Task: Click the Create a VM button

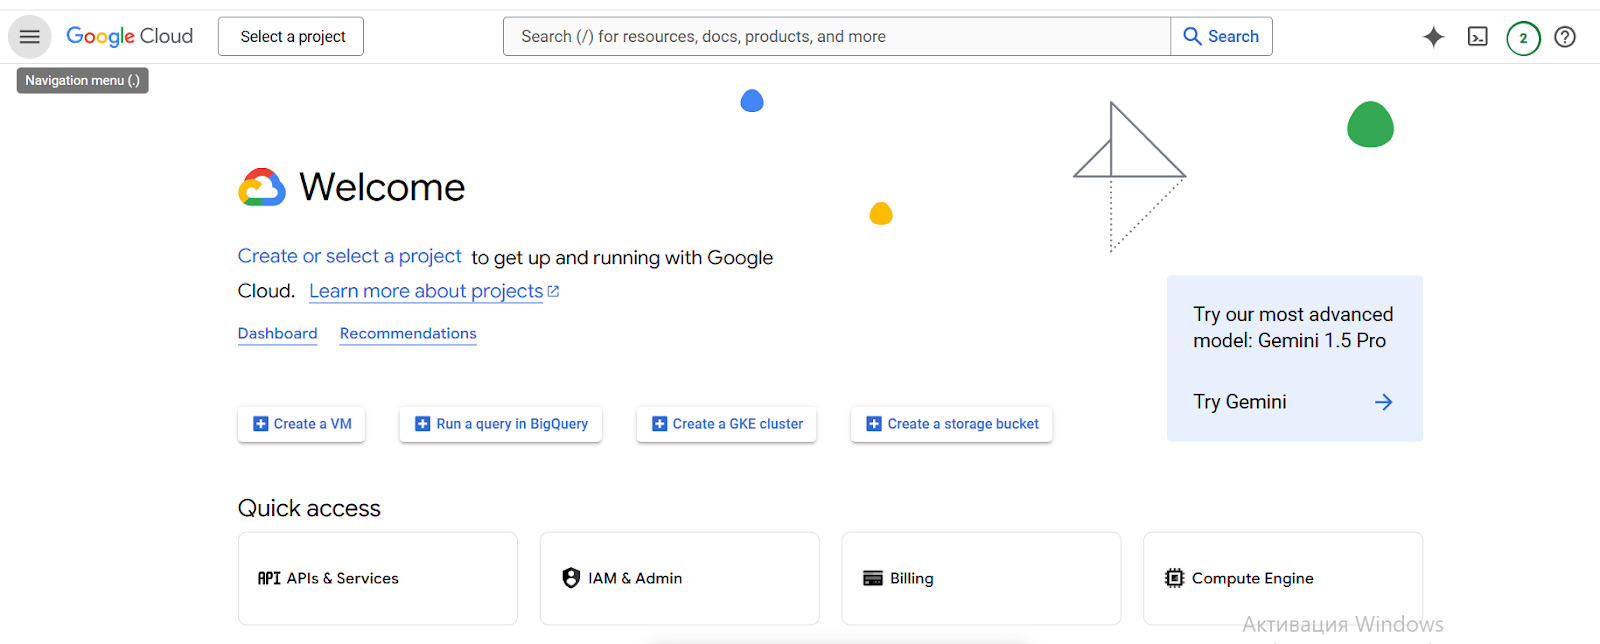Action: [x=301, y=424]
